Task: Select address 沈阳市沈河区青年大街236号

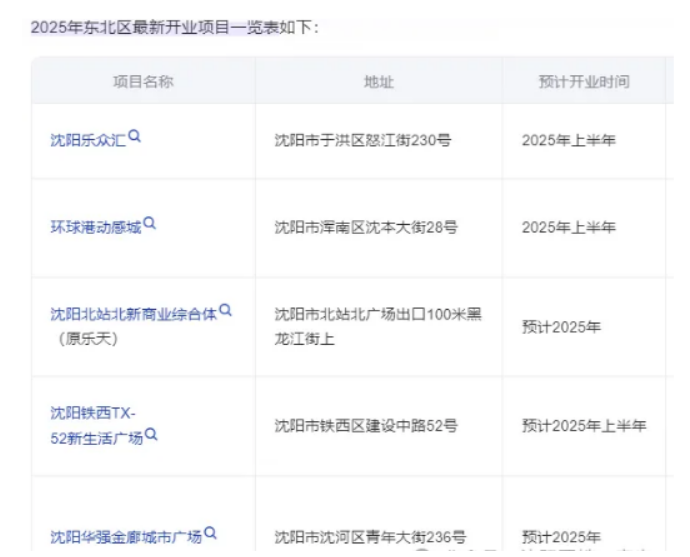Action: tap(371, 537)
